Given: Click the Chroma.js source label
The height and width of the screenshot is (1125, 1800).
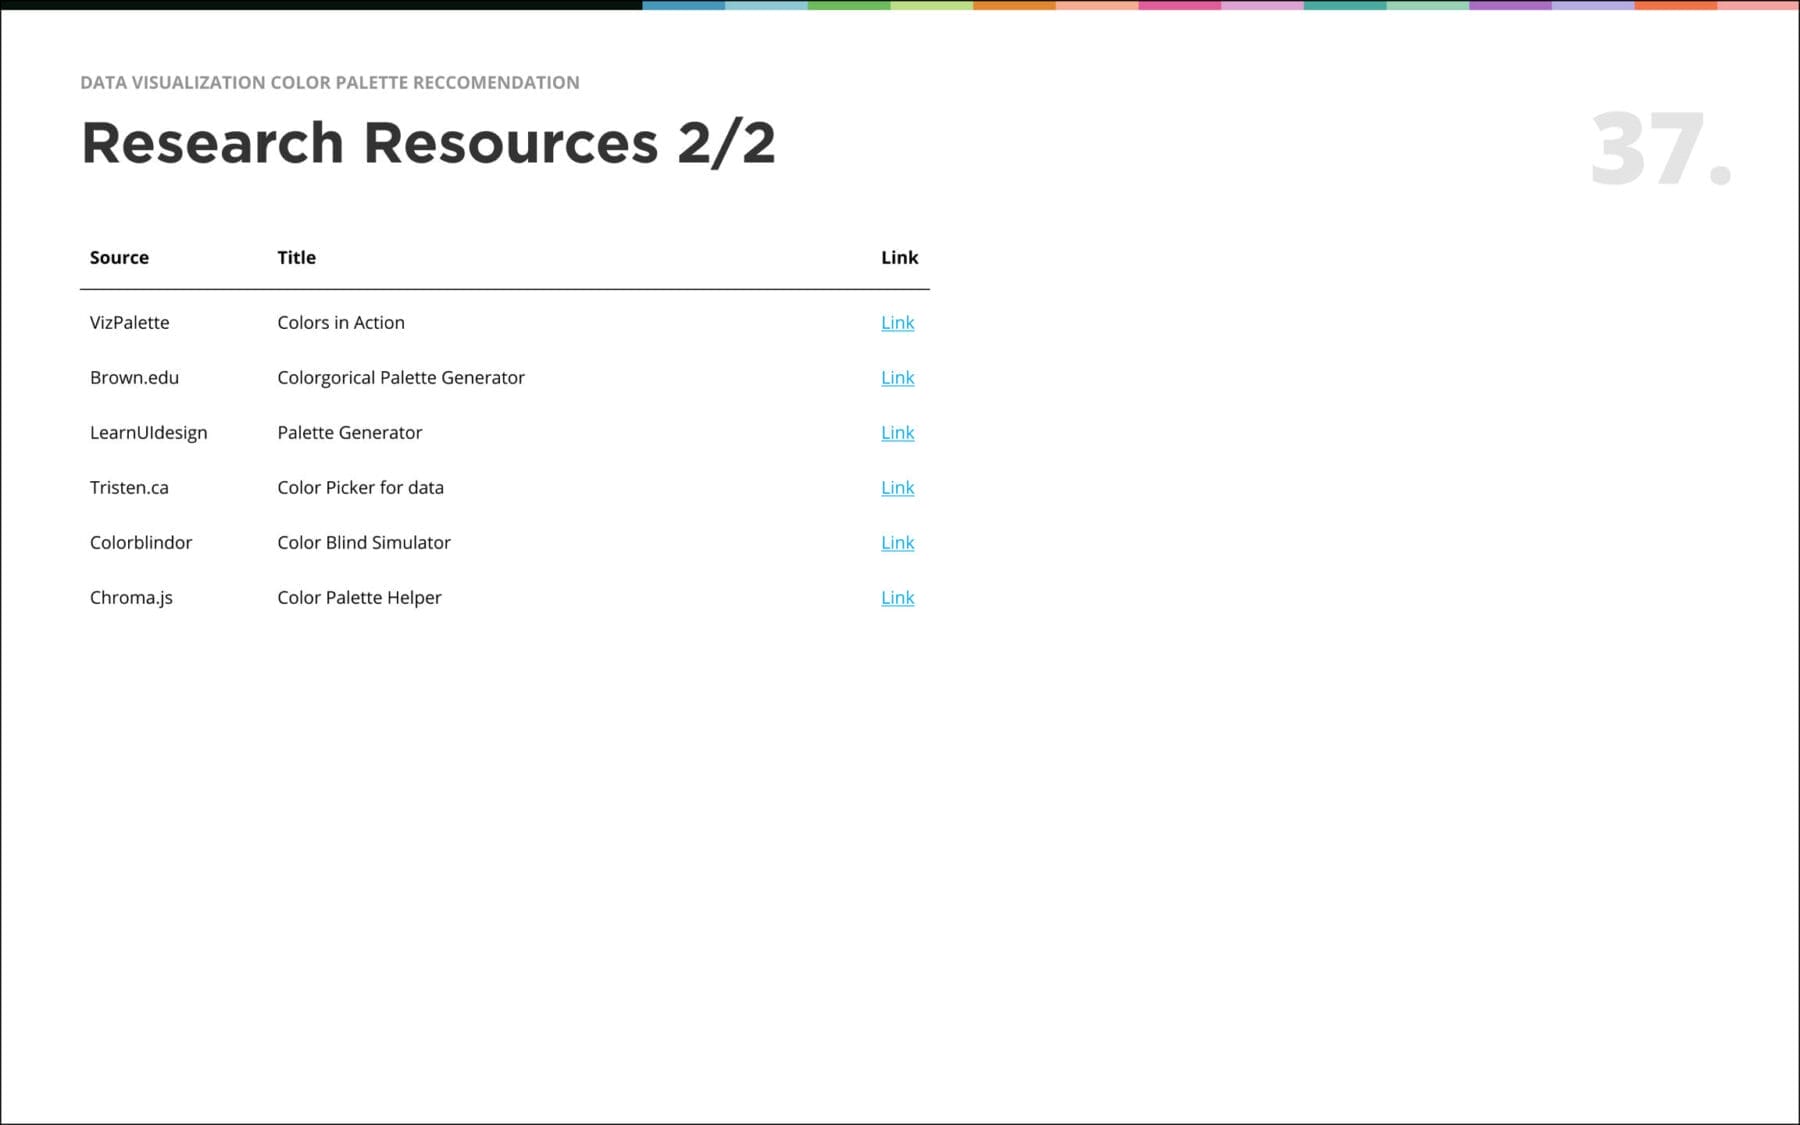Looking at the screenshot, I should coord(130,597).
